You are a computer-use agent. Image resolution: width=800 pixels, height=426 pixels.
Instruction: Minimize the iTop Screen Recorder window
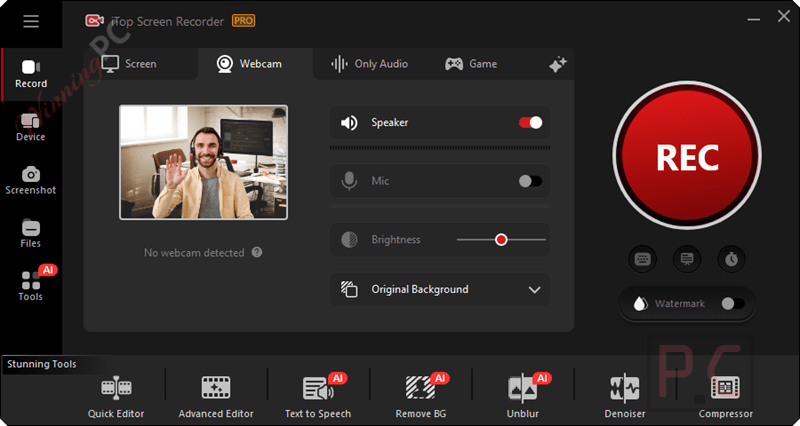(754, 19)
